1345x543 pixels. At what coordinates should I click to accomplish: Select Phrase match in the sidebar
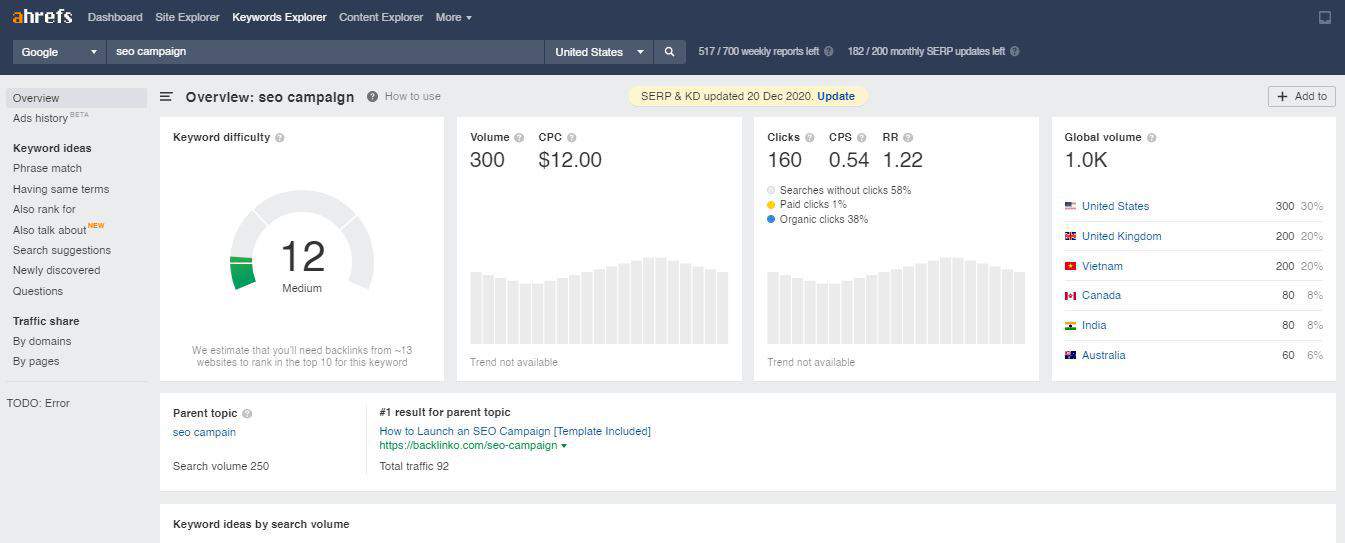tap(47, 168)
